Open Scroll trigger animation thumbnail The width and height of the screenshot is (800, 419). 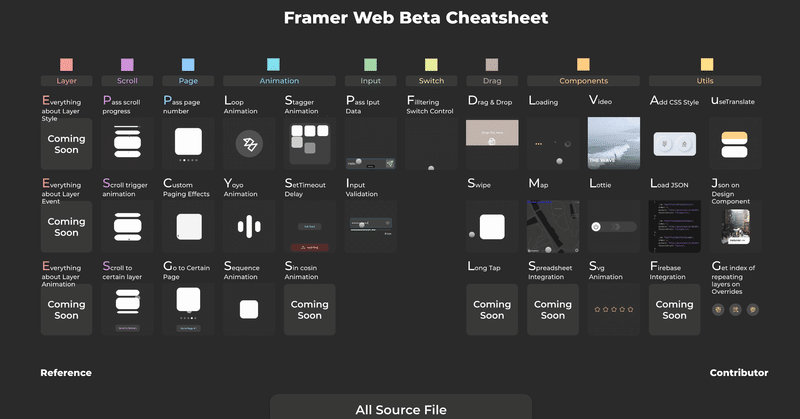click(127, 227)
